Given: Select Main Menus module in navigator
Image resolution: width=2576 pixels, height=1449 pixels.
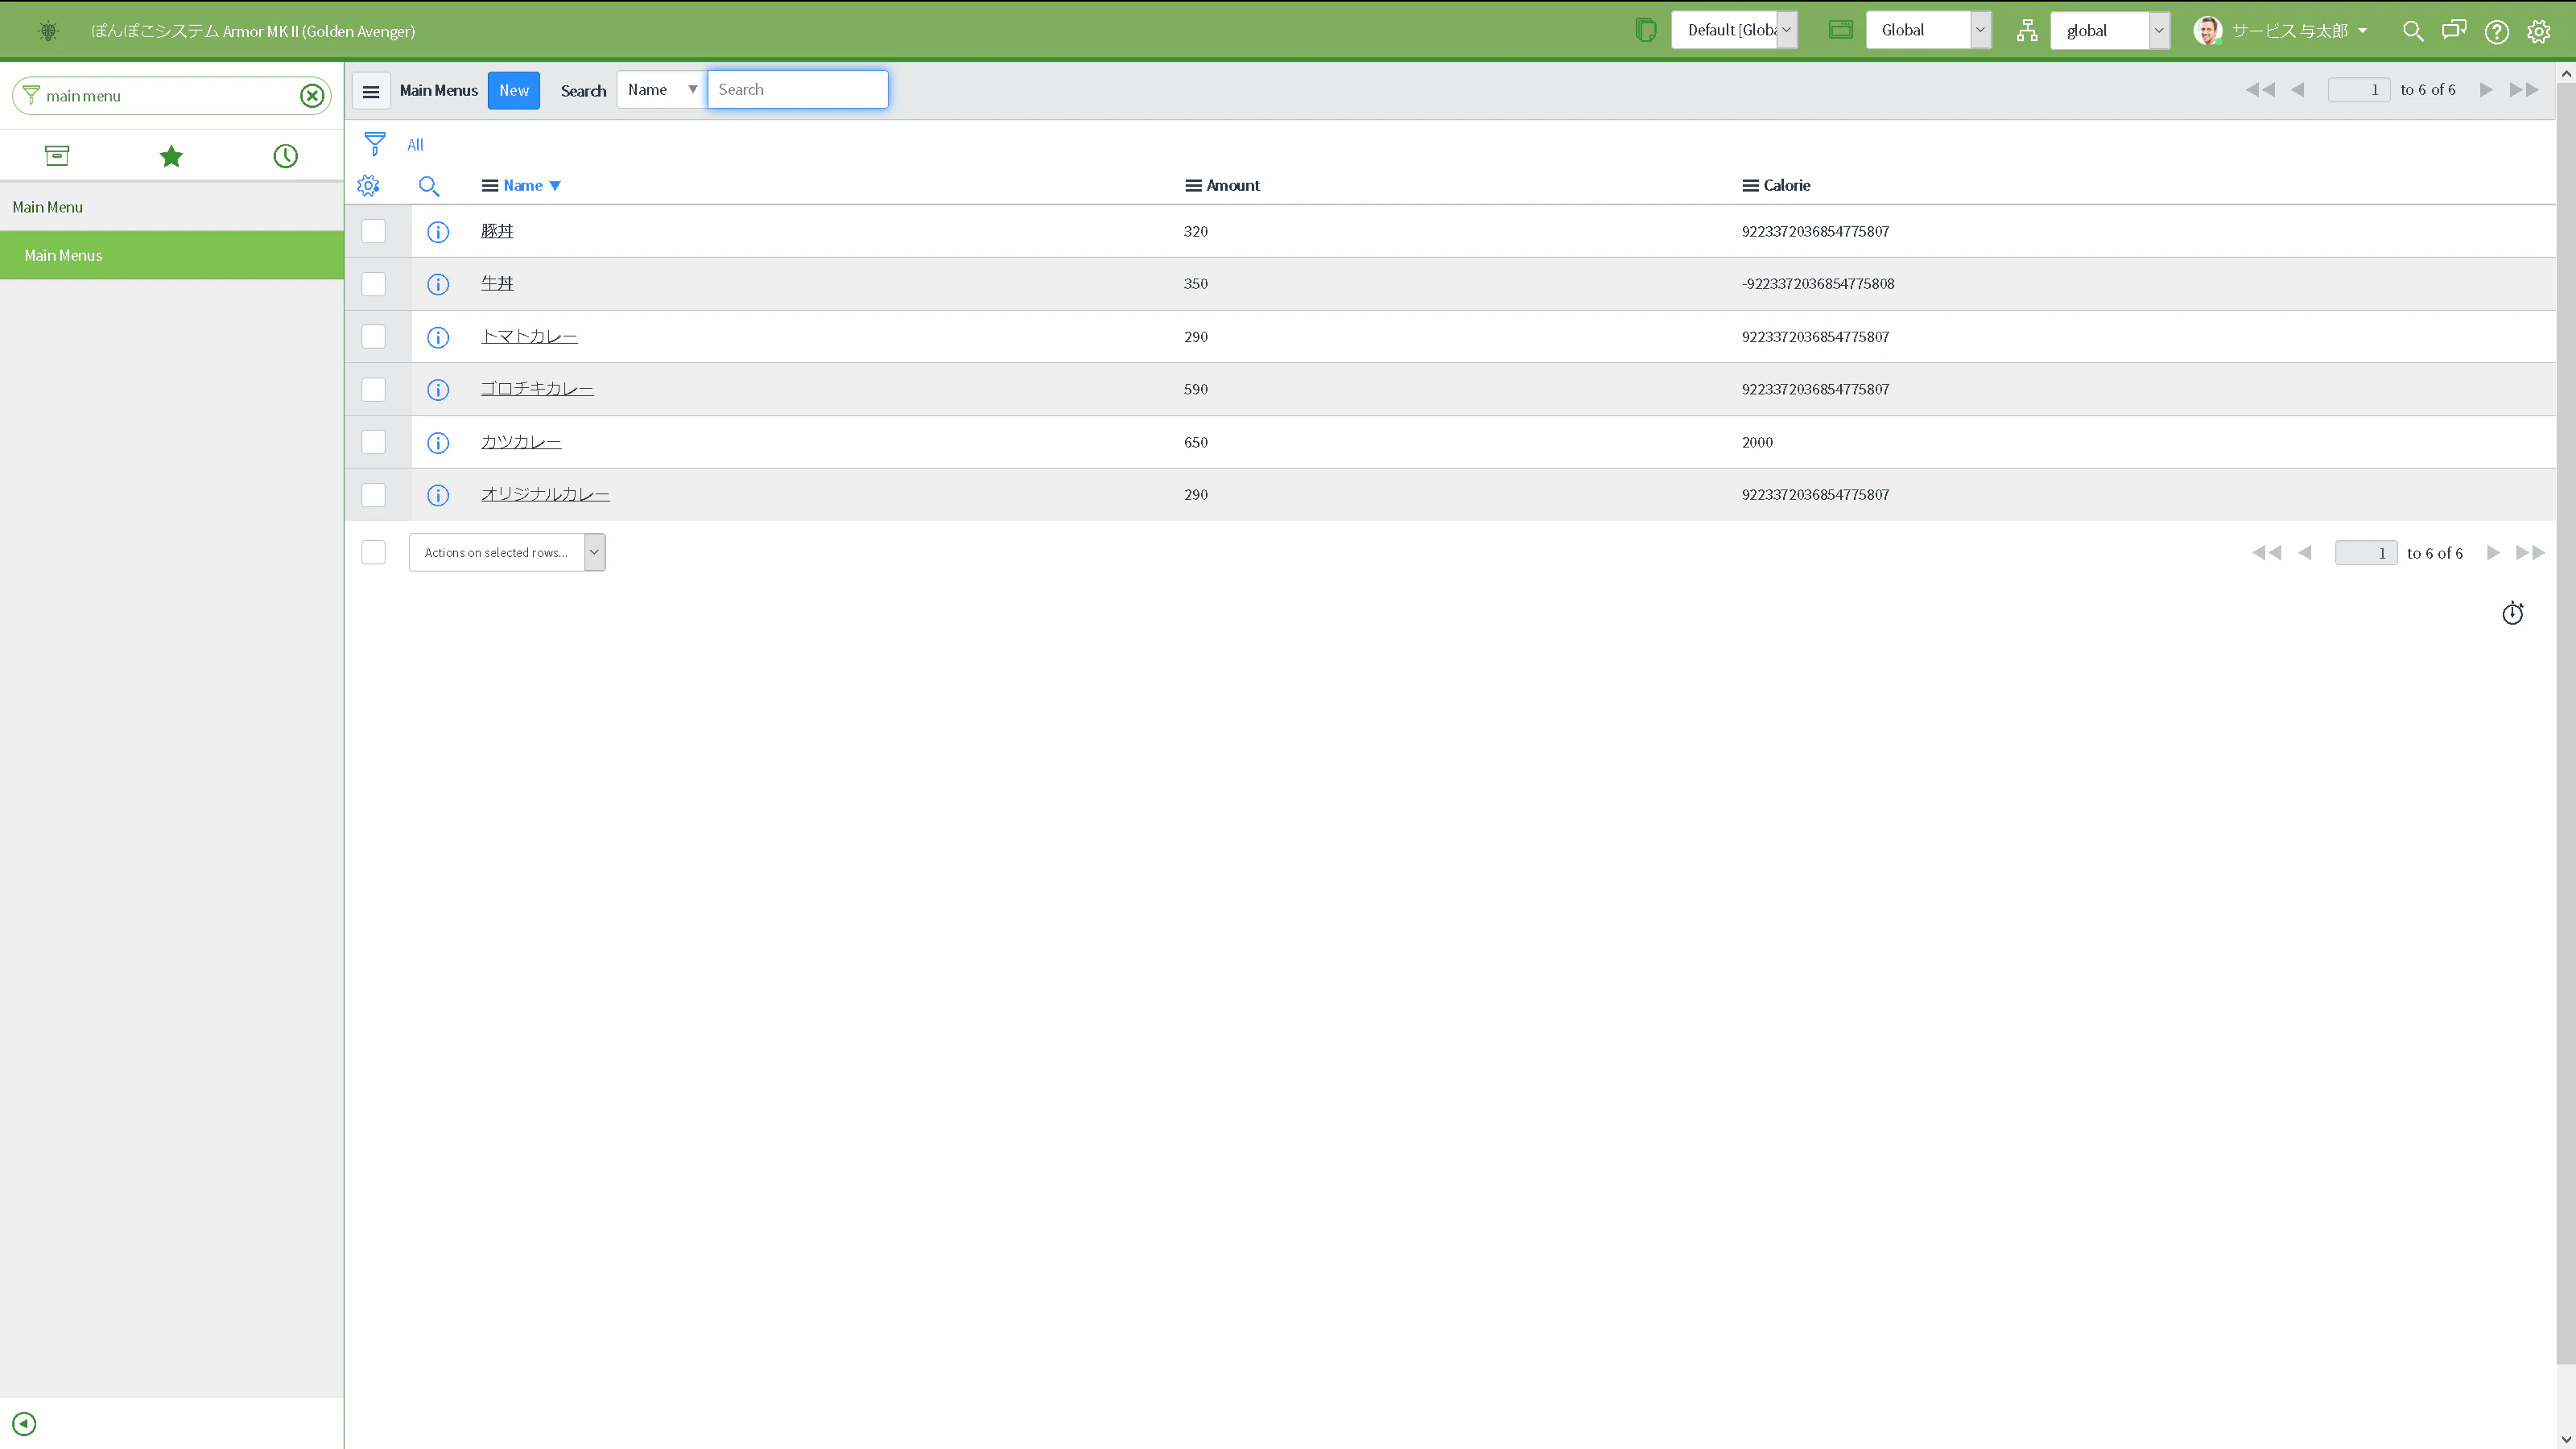Looking at the screenshot, I should [172, 255].
